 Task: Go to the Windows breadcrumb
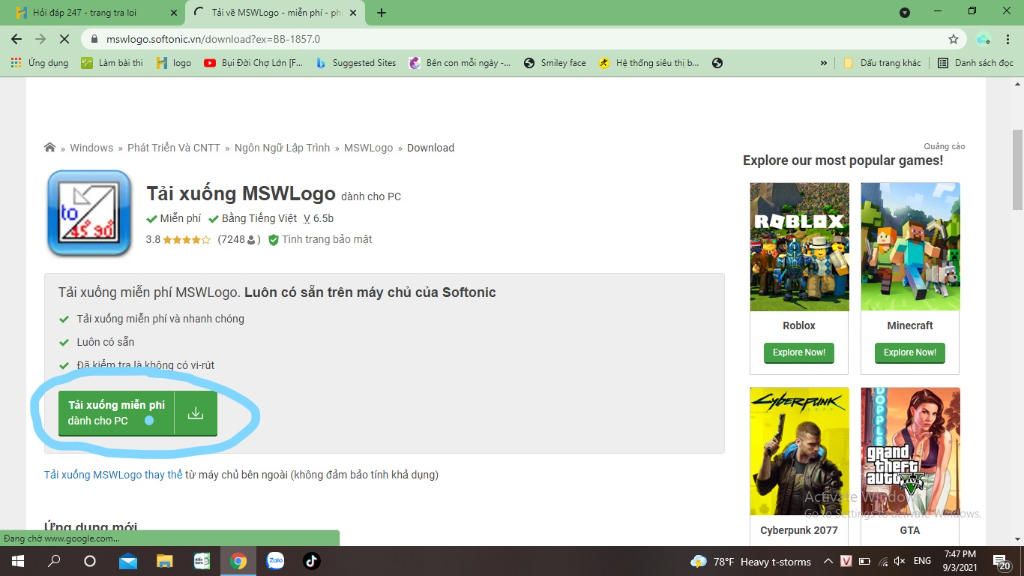91,148
